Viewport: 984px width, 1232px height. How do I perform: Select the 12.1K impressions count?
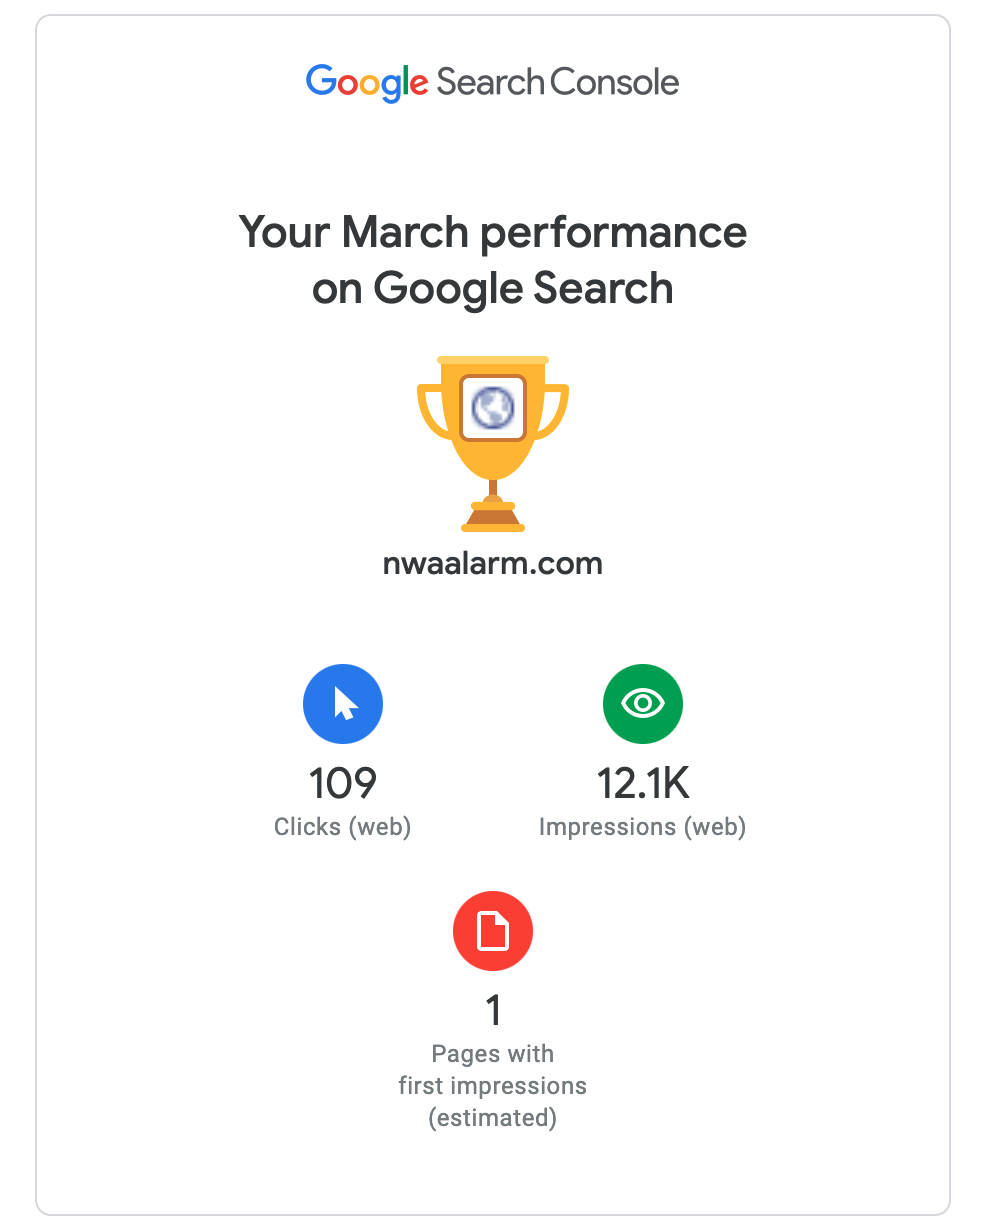point(642,784)
